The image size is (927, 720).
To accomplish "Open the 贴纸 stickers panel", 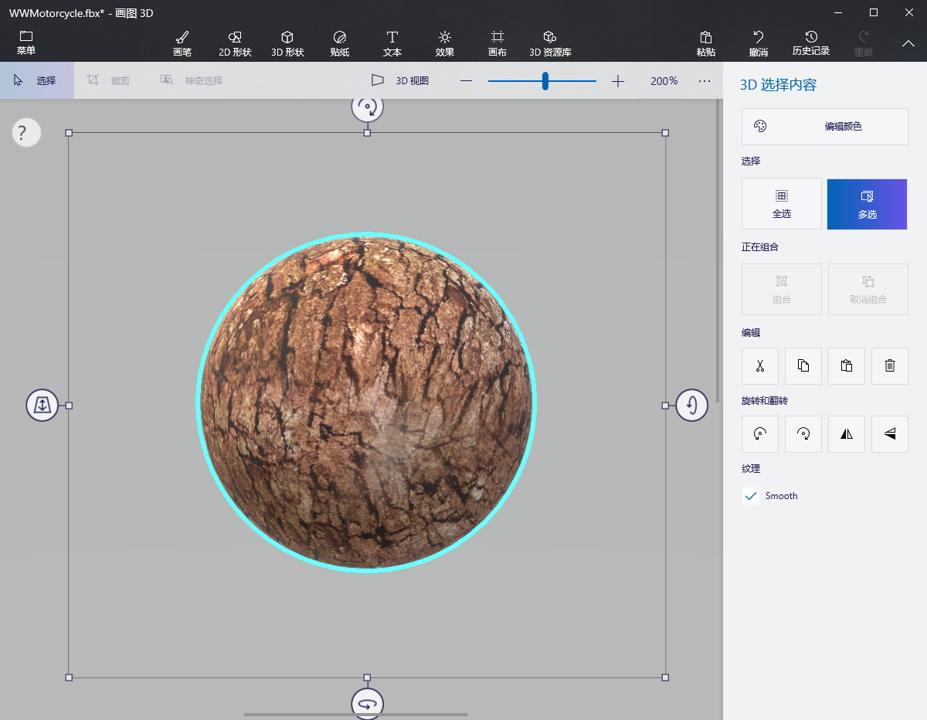I will coord(339,42).
